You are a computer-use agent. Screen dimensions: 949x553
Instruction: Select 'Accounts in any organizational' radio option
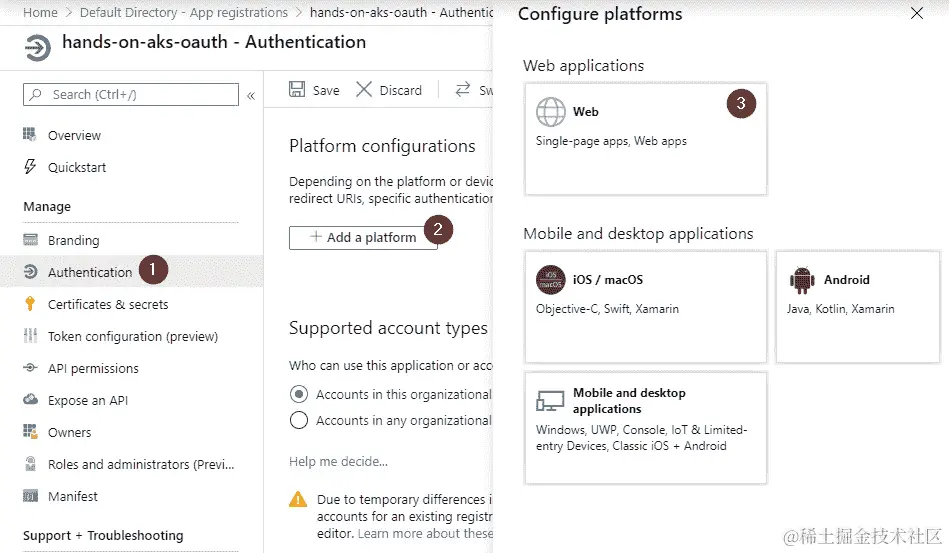(298, 420)
